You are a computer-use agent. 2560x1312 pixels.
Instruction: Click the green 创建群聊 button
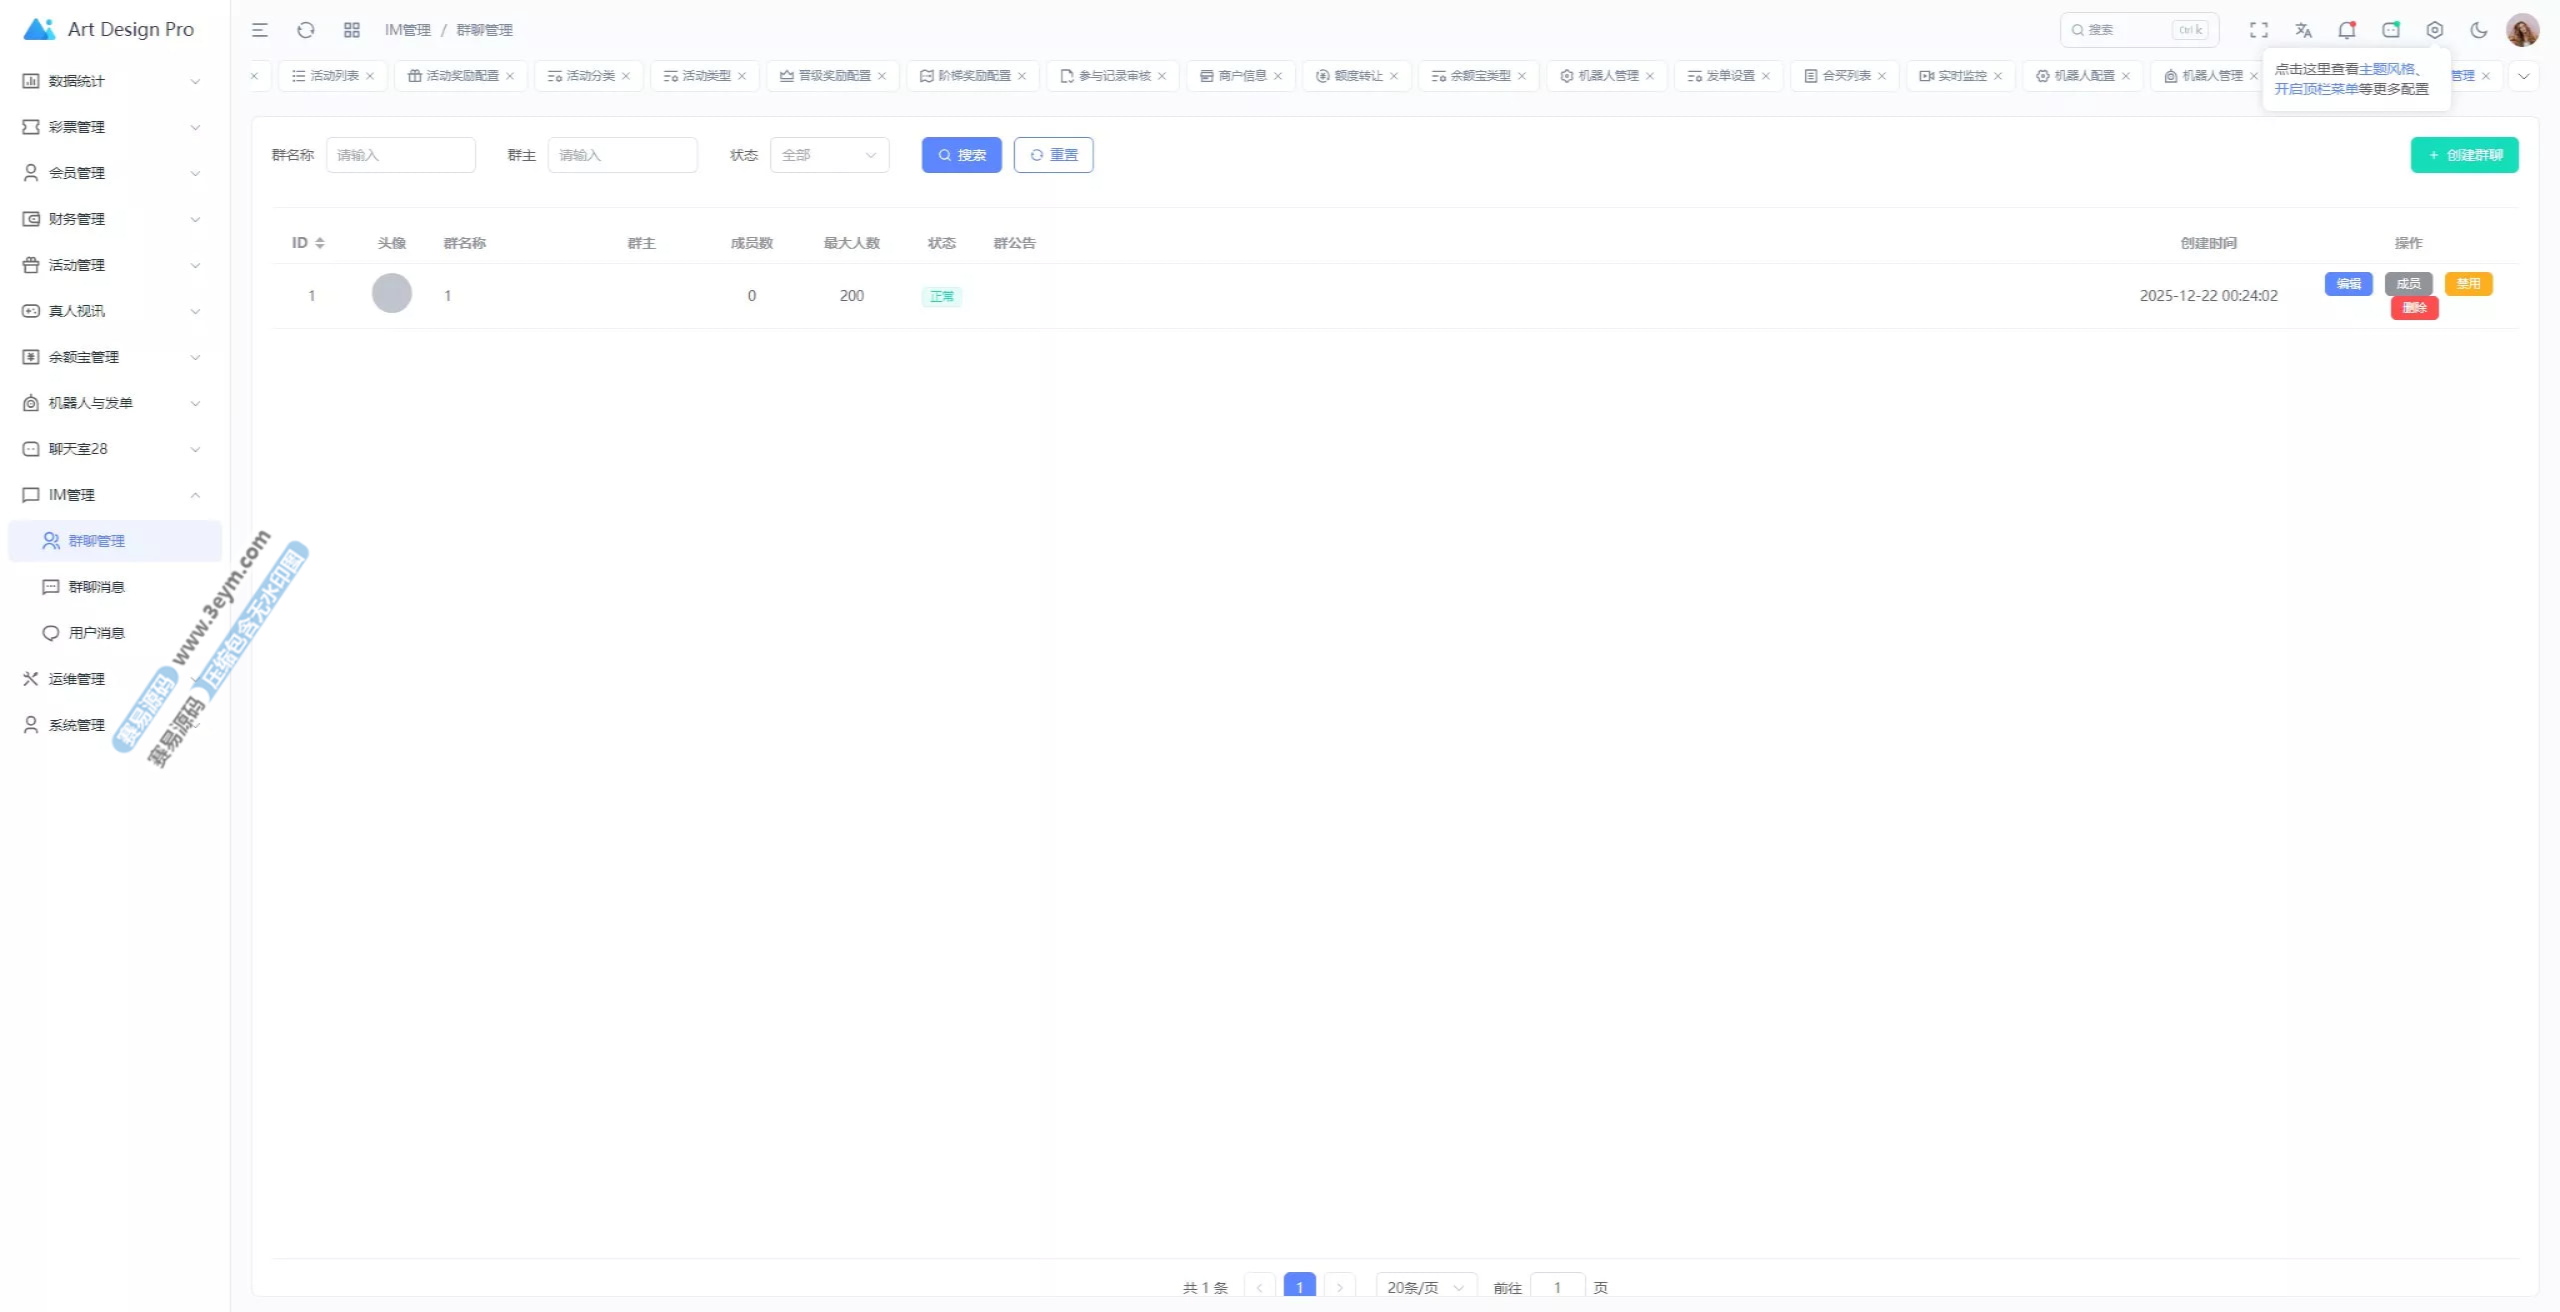2464,155
